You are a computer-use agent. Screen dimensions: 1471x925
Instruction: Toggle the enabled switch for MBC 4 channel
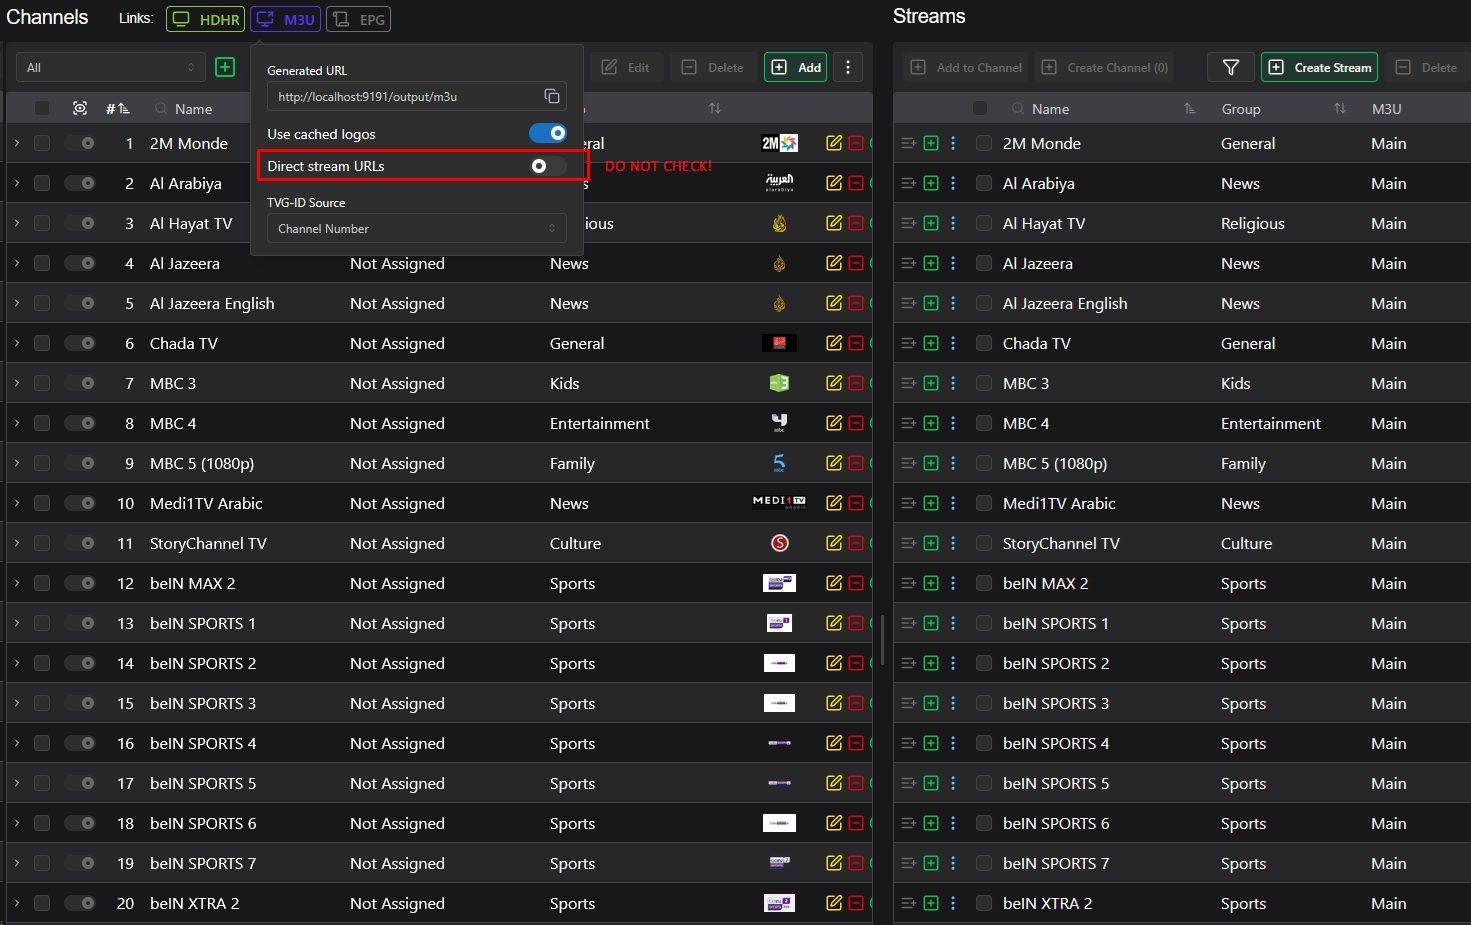[80, 423]
